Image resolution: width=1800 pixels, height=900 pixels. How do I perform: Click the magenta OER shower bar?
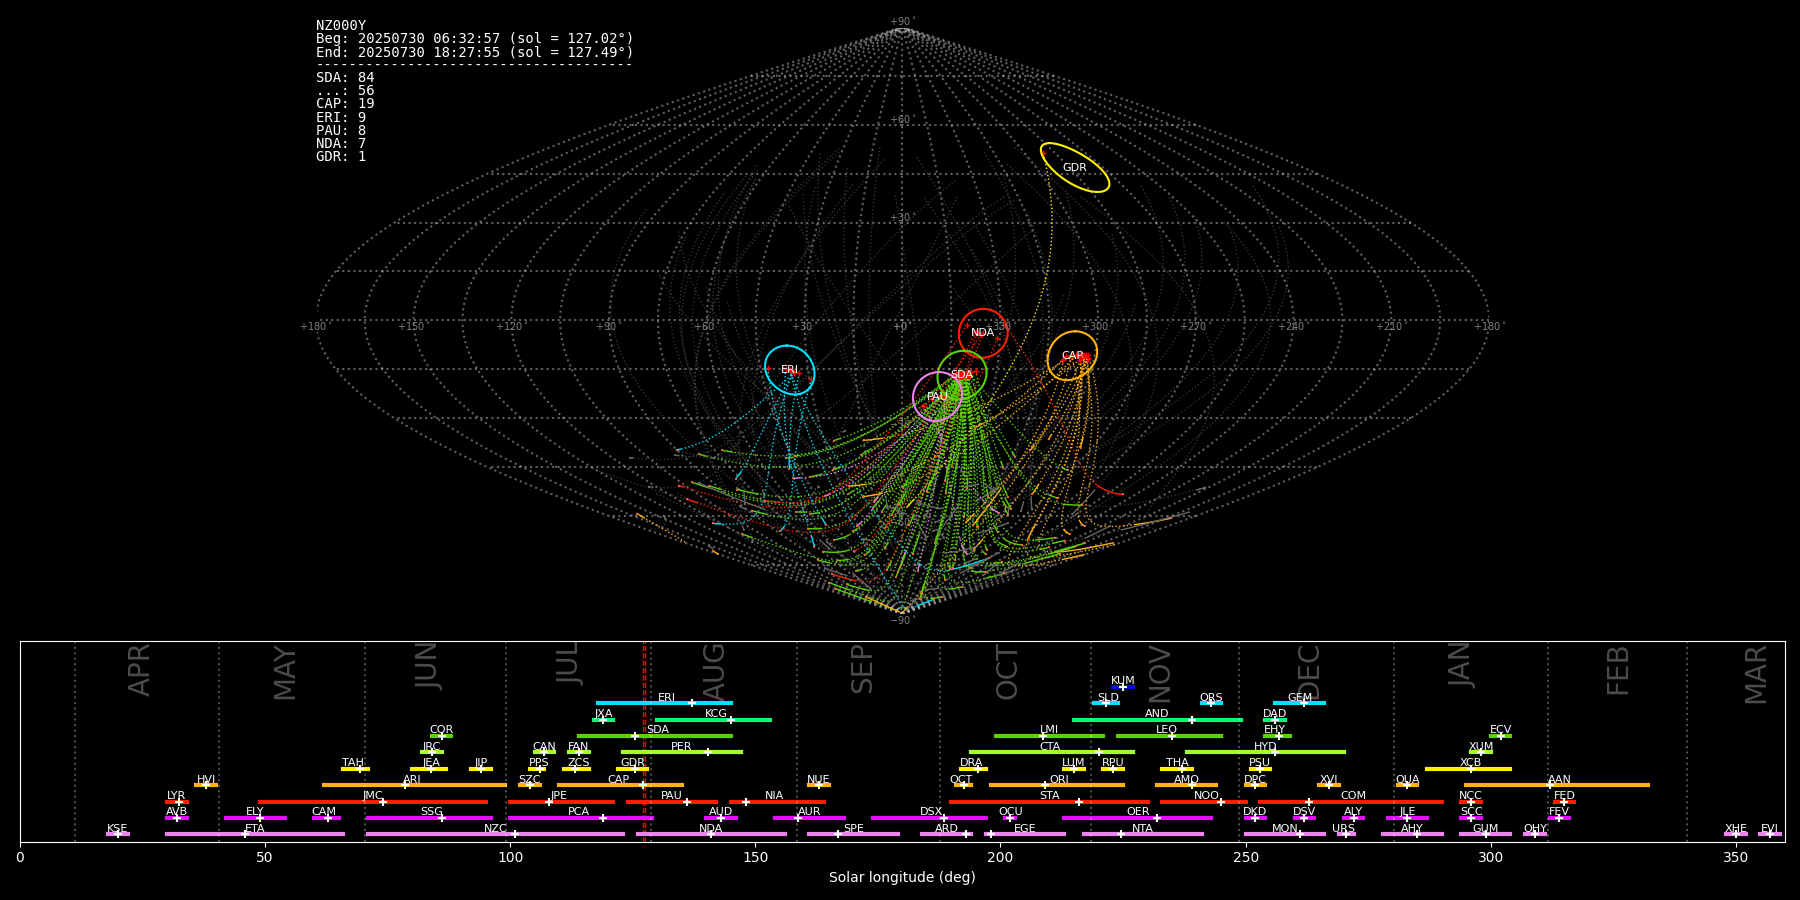1137,818
